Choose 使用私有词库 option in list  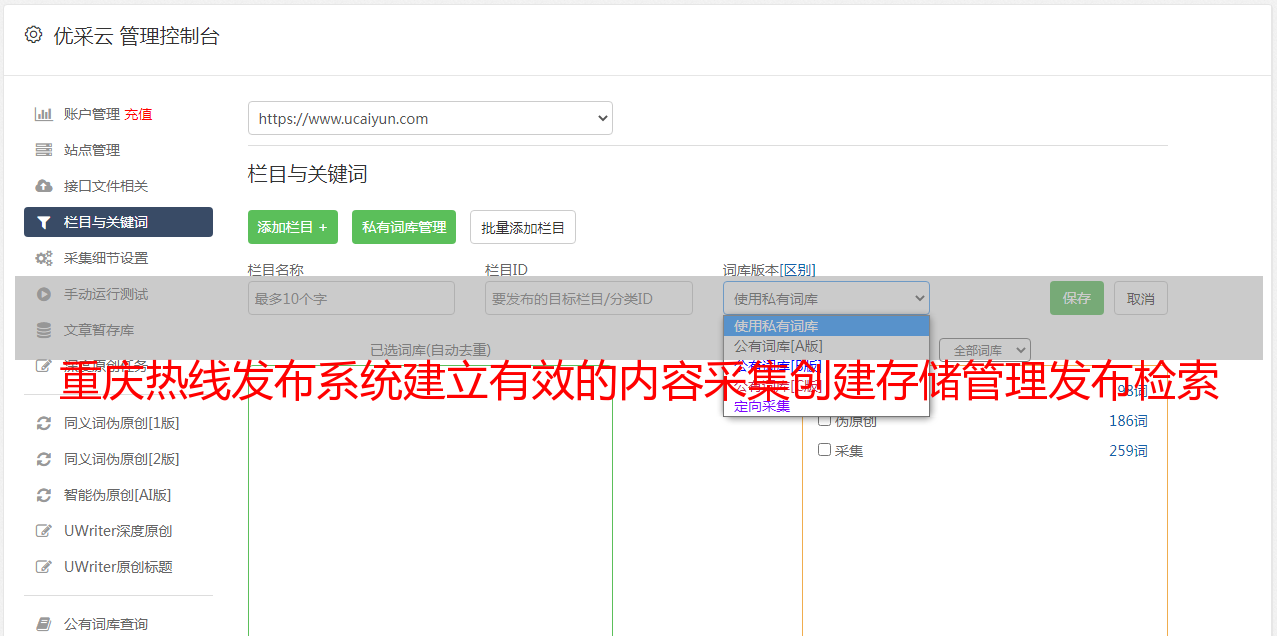tap(826, 326)
